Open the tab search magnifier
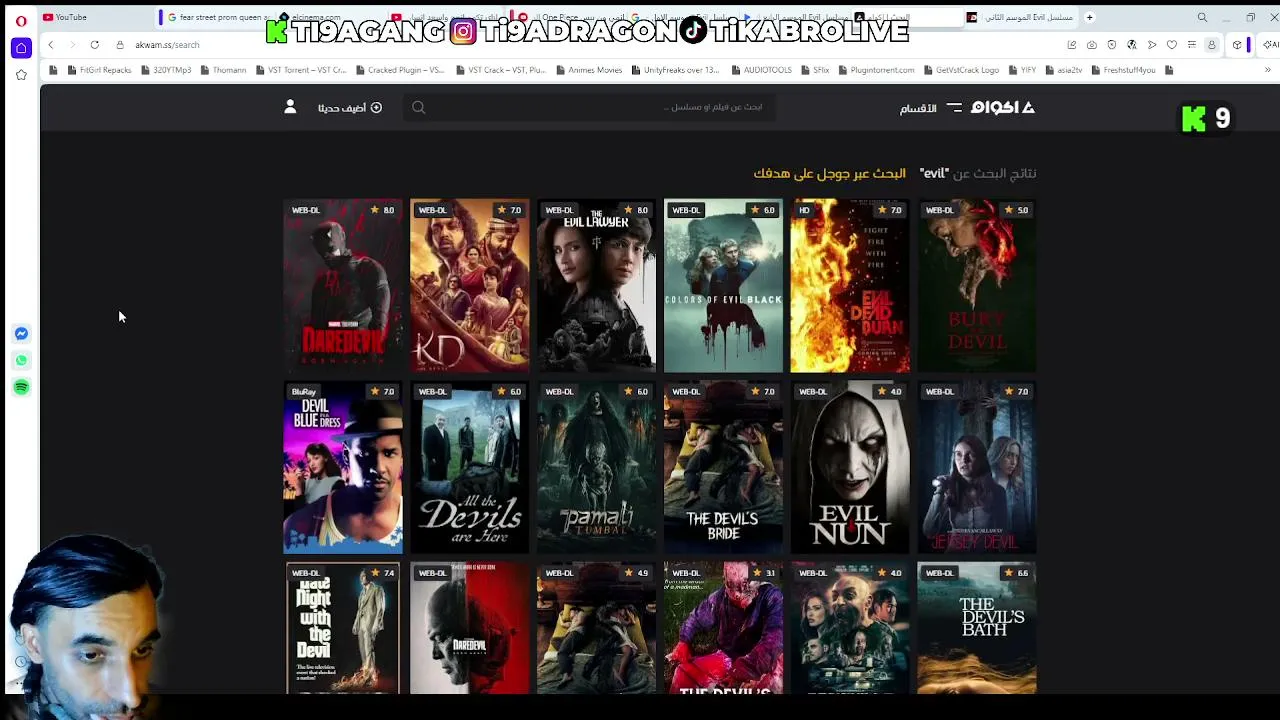 (1202, 17)
